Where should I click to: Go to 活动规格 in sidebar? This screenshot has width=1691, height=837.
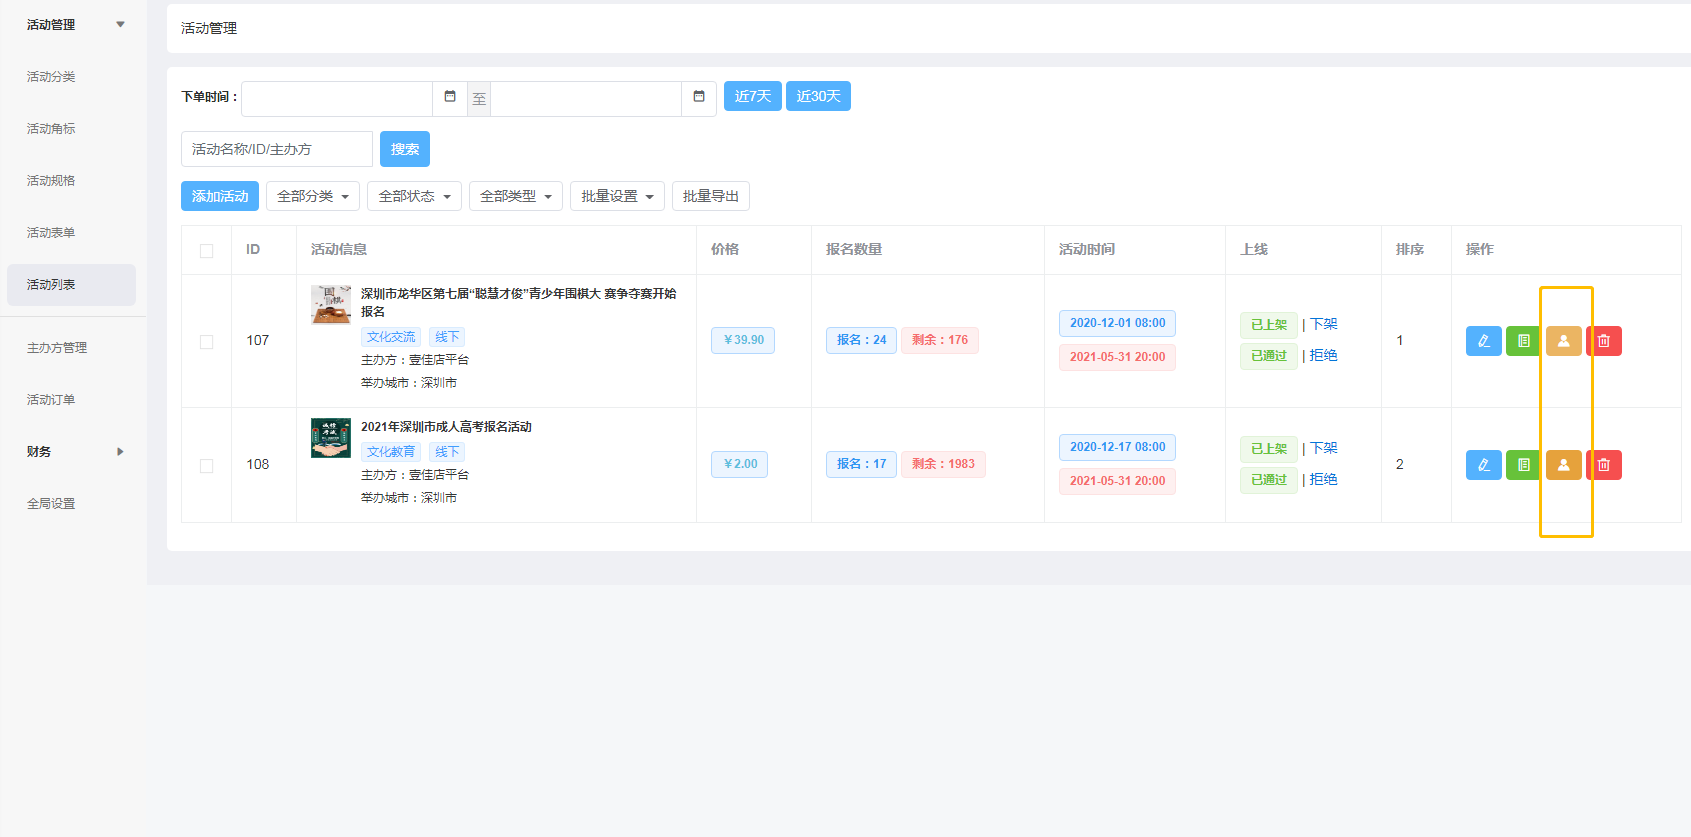point(51,180)
